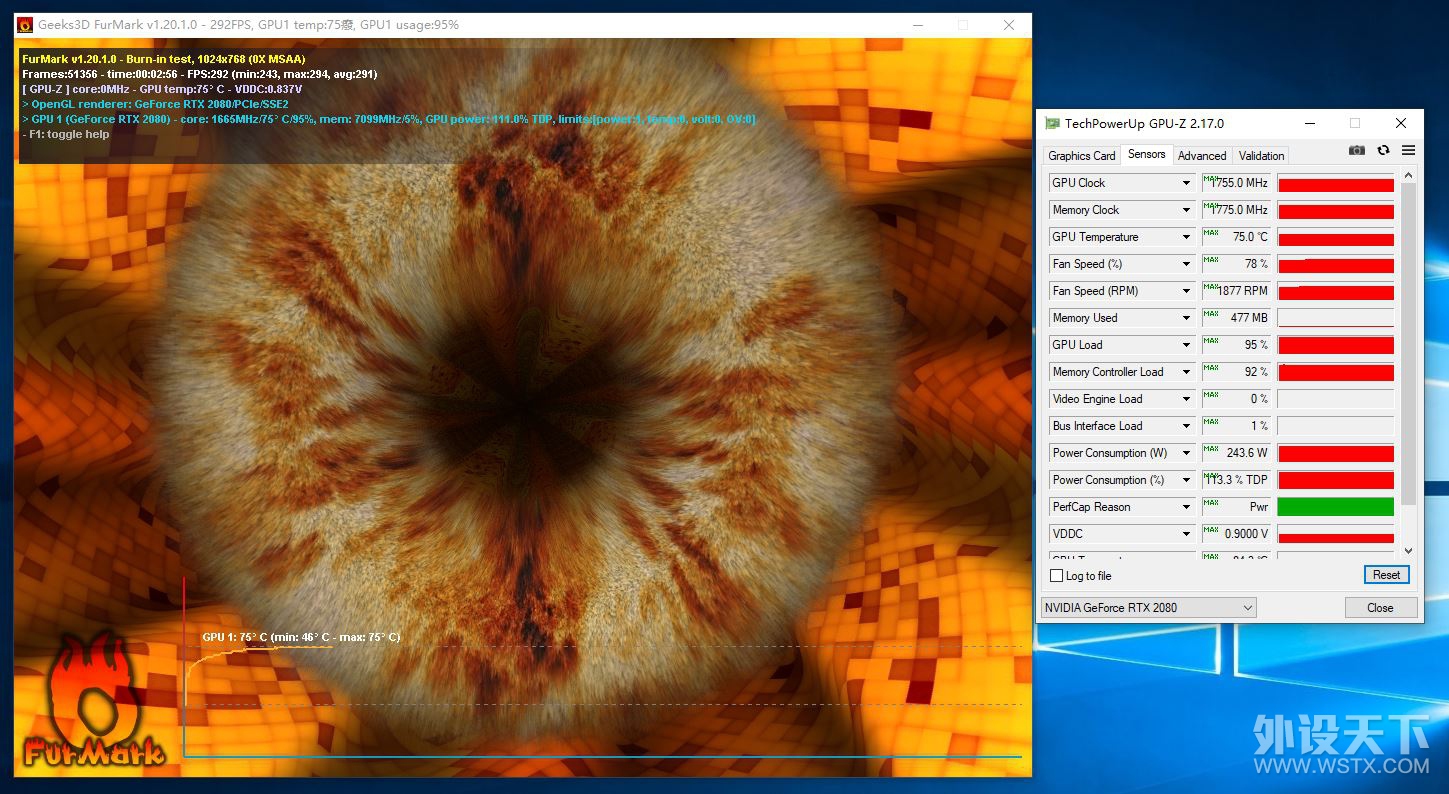The image size is (1449, 794).
Task: Click the Close button in GPU-Z
Action: [1380, 608]
